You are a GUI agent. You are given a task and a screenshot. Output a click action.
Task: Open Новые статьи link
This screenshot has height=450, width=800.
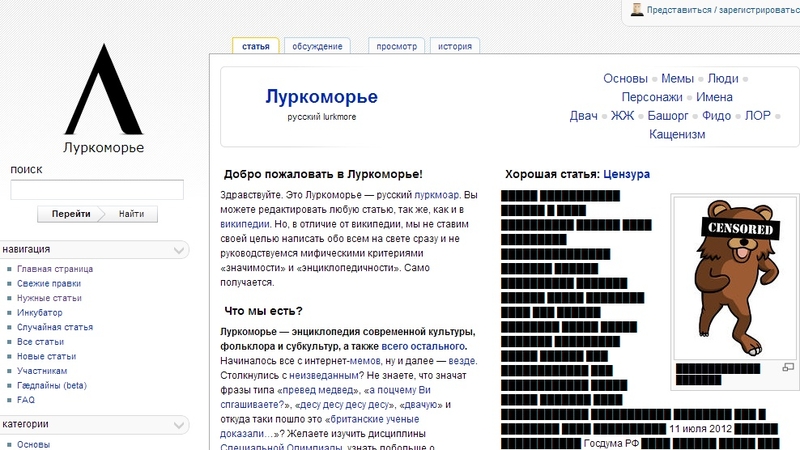click(x=46, y=356)
